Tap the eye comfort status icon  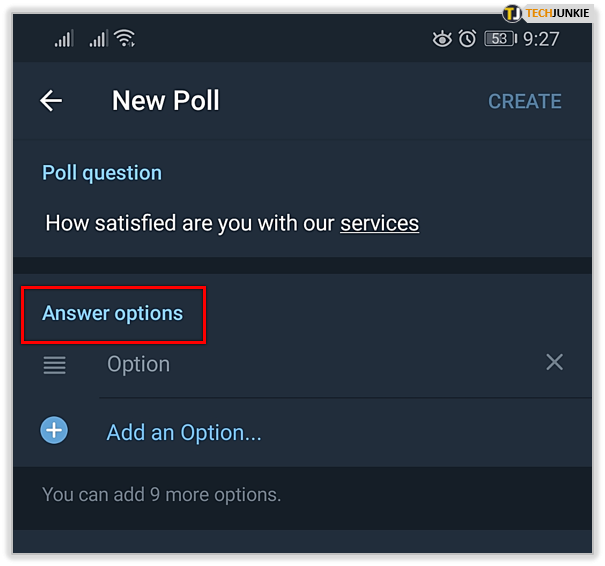click(x=442, y=39)
